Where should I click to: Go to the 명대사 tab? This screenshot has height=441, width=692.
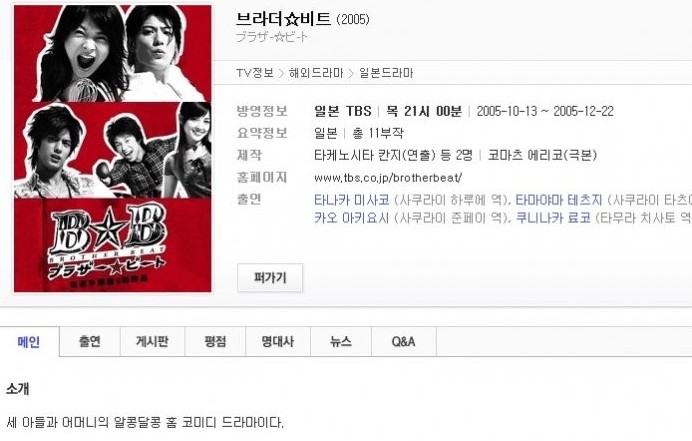click(278, 342)
